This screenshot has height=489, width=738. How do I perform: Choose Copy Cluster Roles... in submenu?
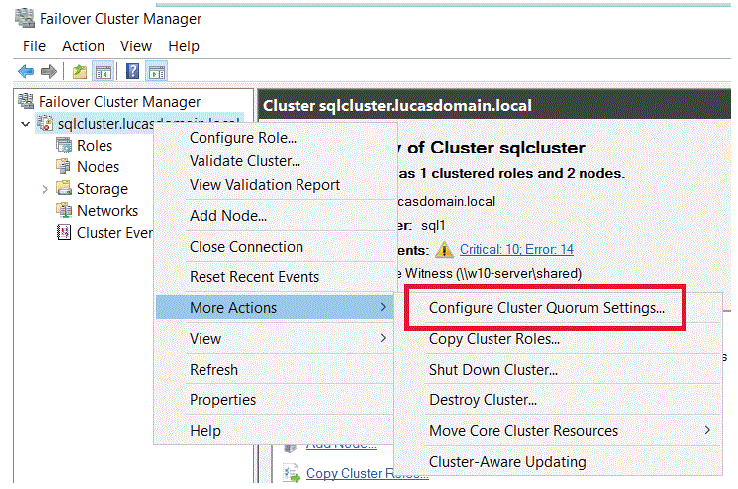[x=494, y=339]
